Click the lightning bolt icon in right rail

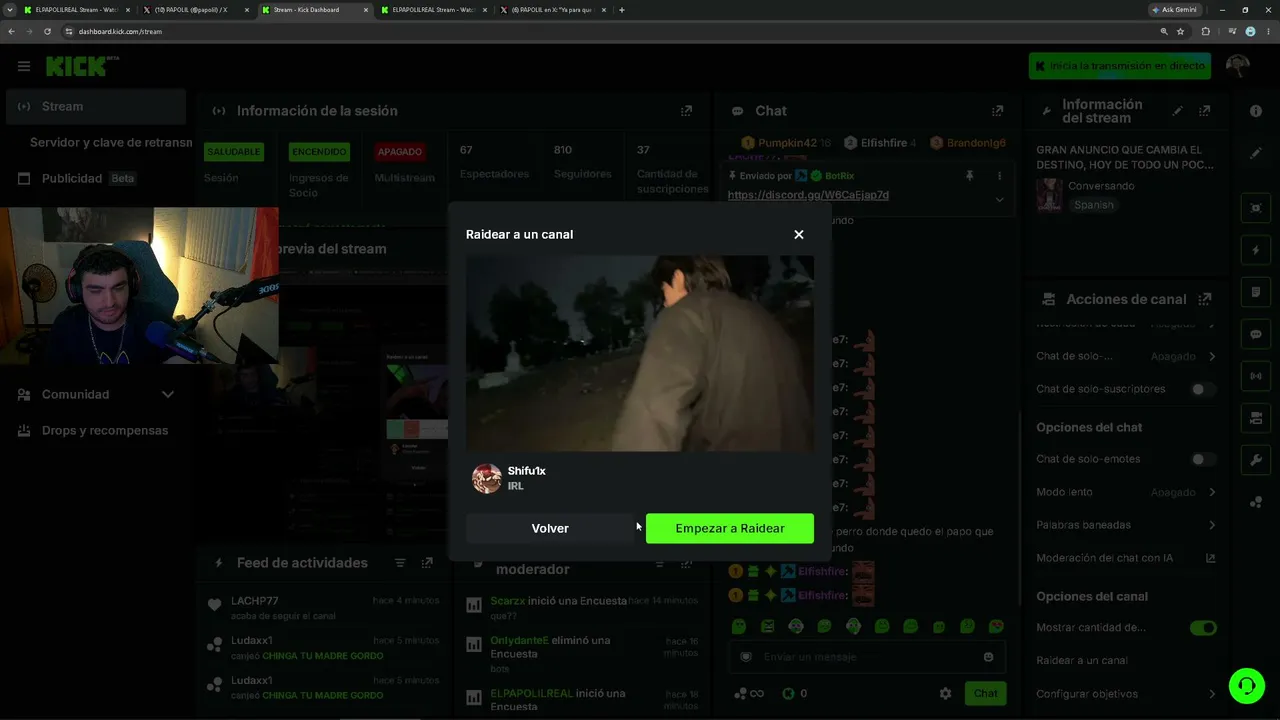point(1256,250)
